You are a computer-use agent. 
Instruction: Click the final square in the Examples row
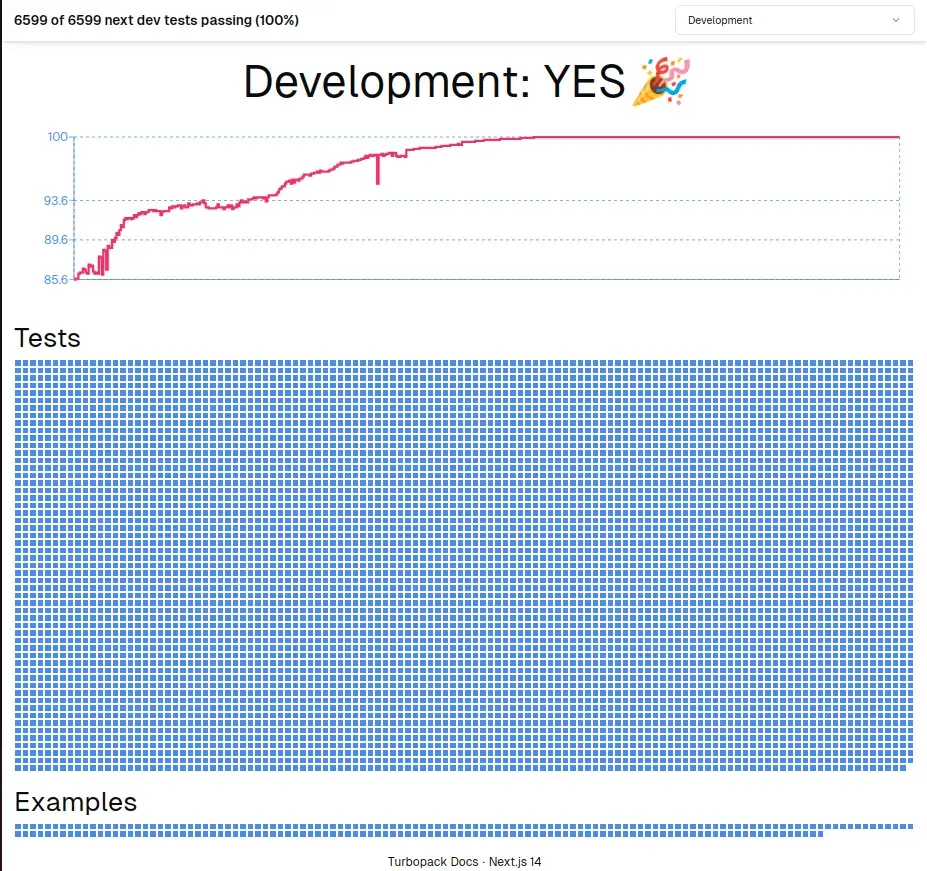[820, 834]
